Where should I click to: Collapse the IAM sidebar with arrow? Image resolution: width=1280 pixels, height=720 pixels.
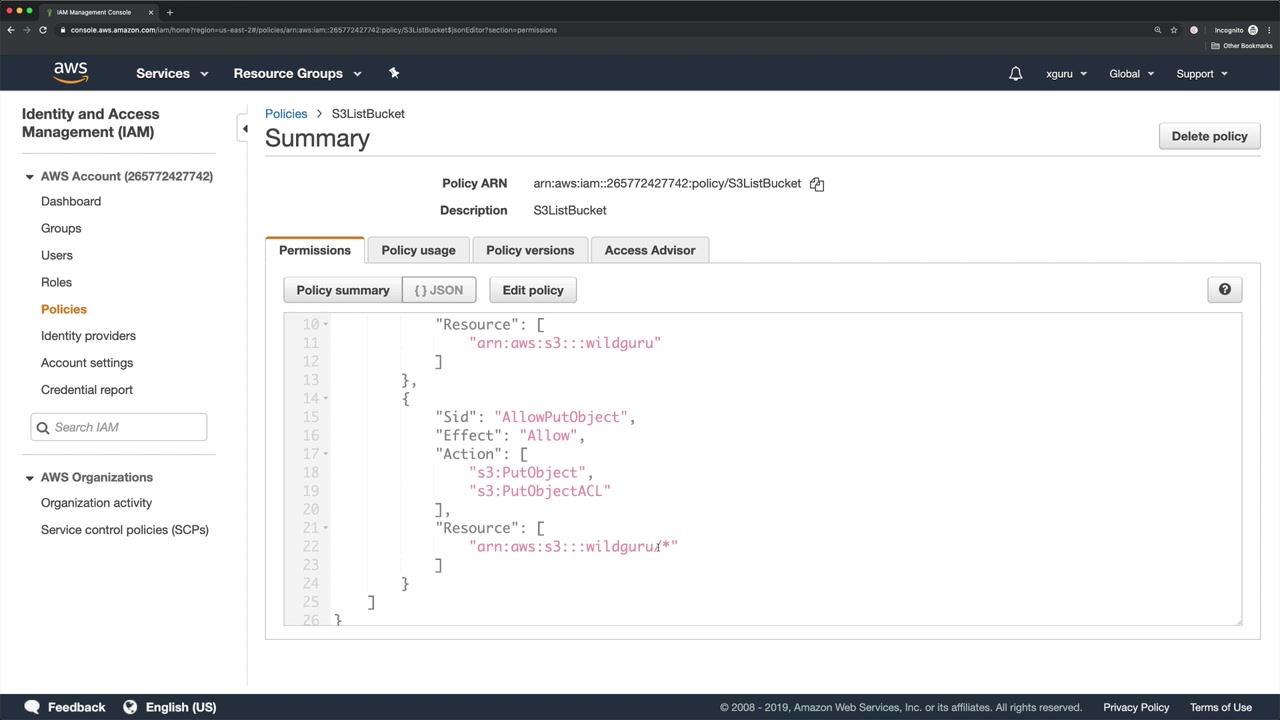pos(245,129)
